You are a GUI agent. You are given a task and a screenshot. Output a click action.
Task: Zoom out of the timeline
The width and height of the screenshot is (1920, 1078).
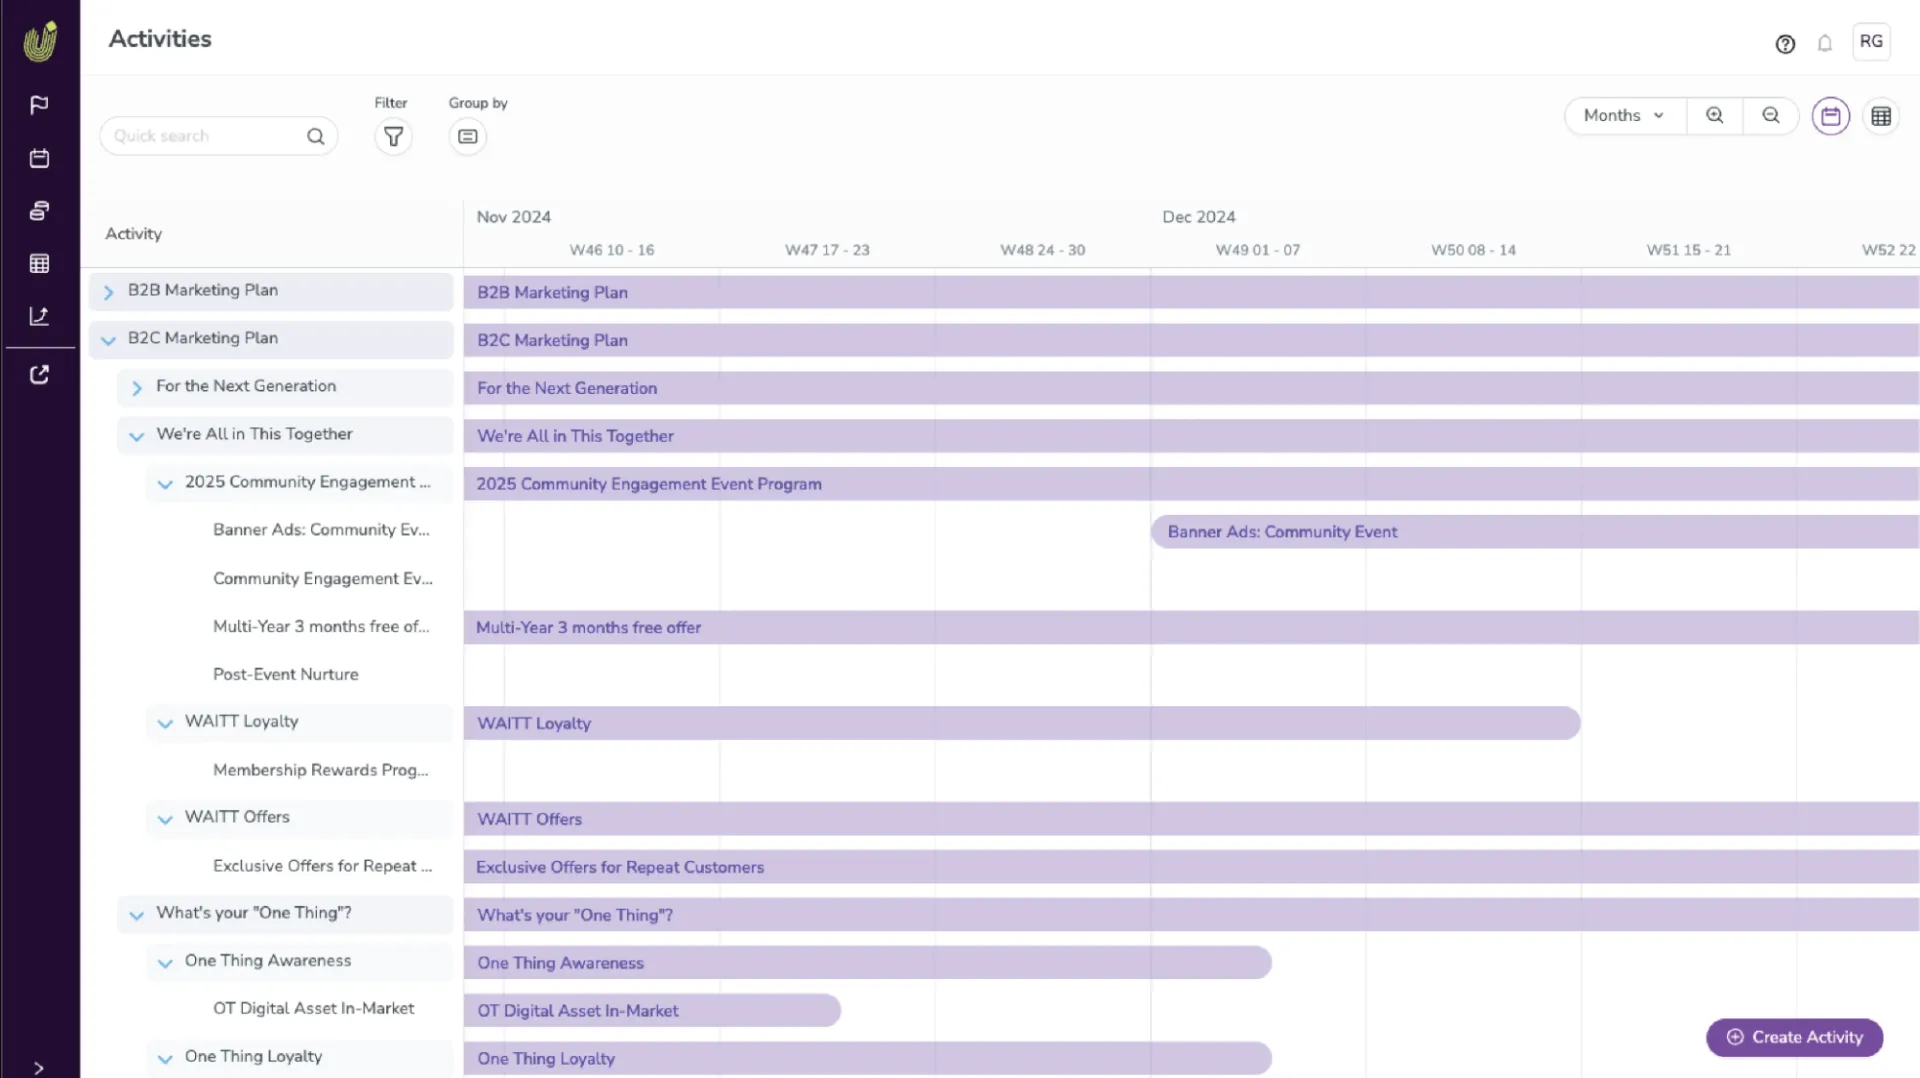[x=1770, y=115]
